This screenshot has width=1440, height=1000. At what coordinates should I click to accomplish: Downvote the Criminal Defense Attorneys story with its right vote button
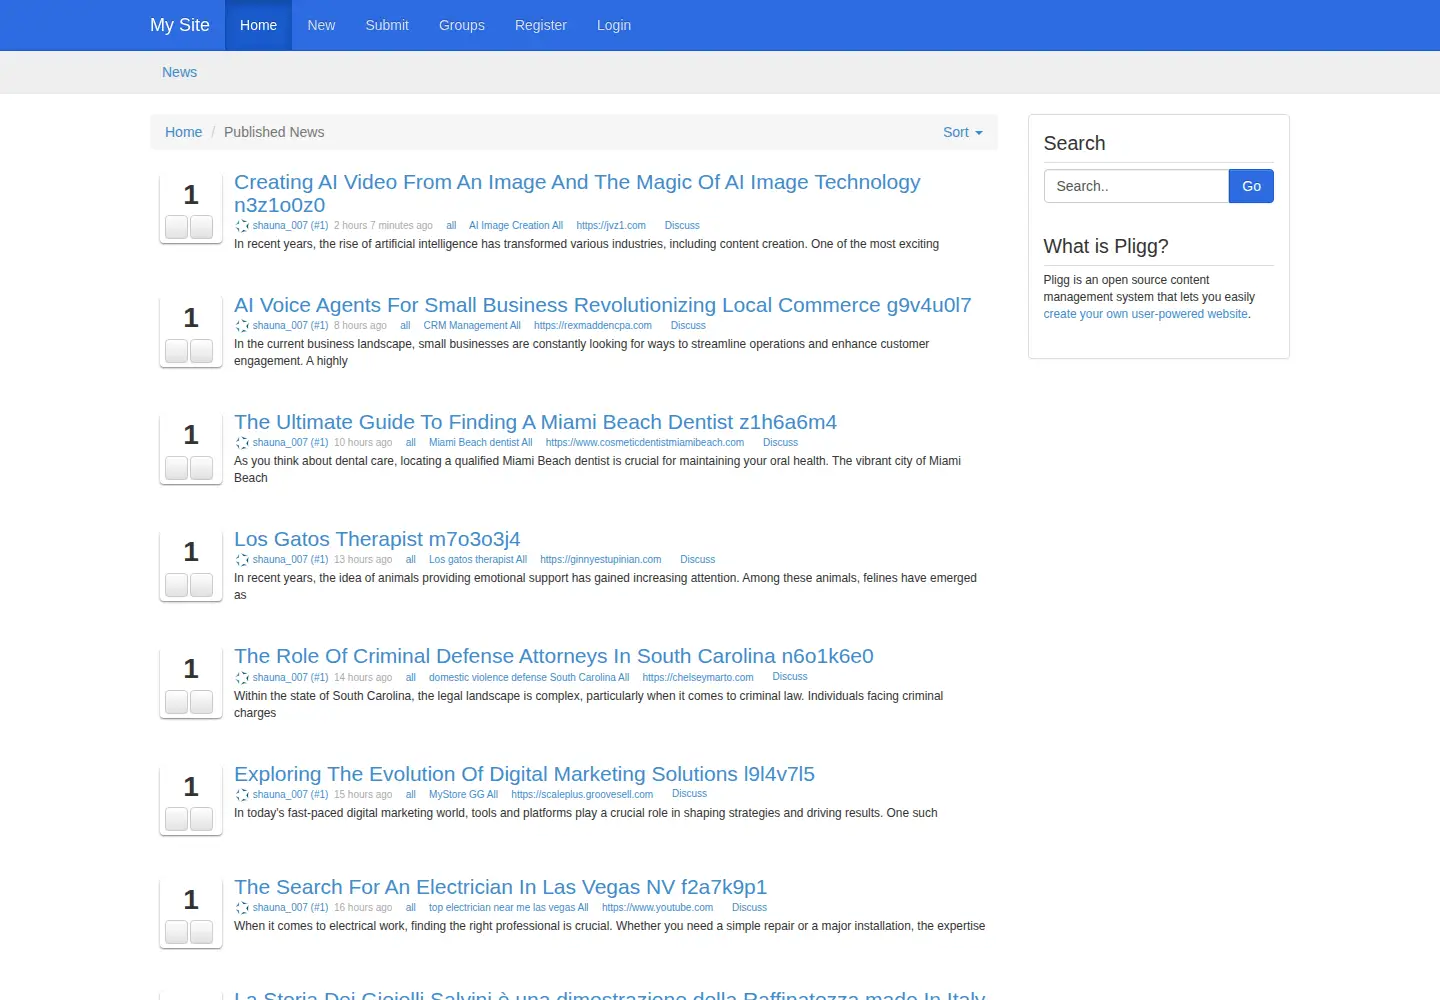[x=202, y=702]
